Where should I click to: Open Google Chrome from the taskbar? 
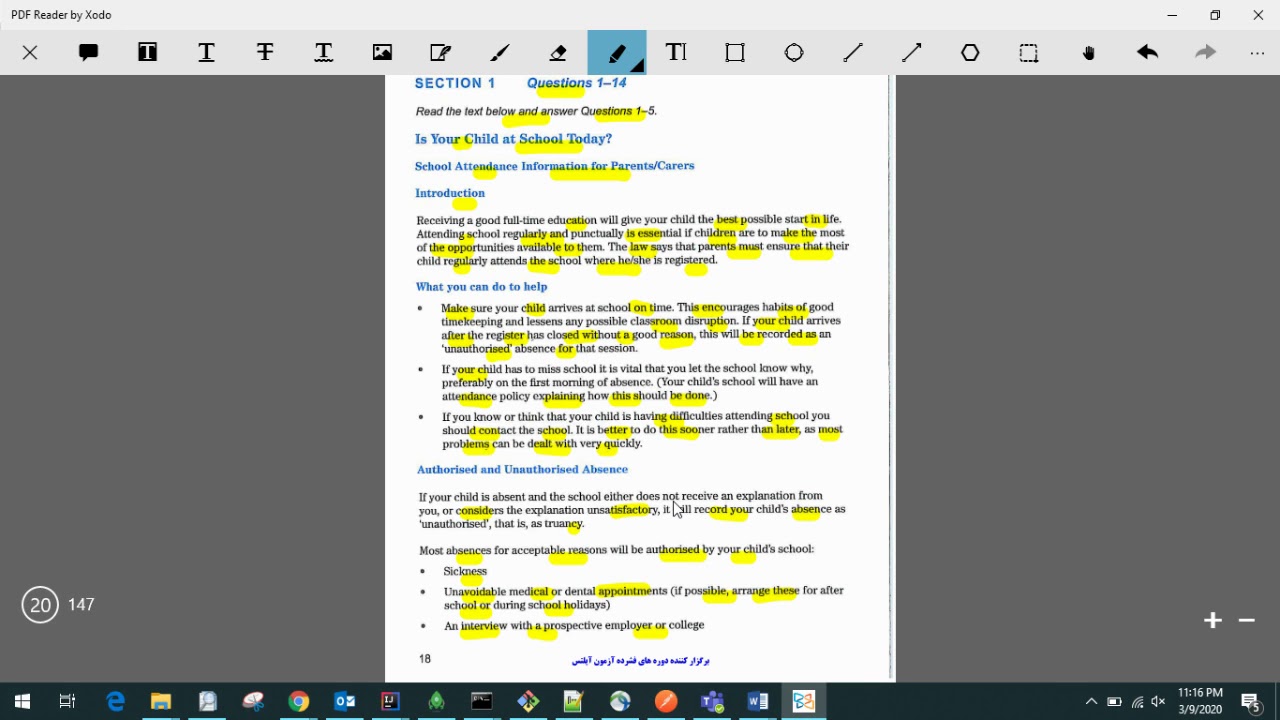(299, 702)
